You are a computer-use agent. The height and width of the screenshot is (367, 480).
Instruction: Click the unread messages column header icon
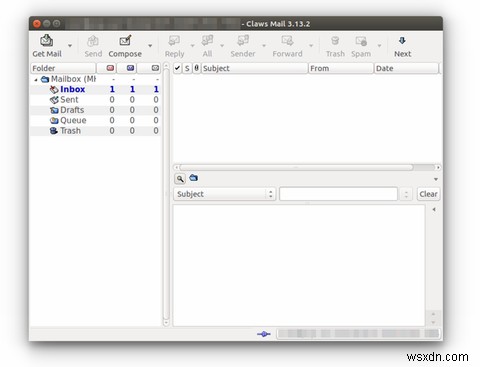pos(130,68)
